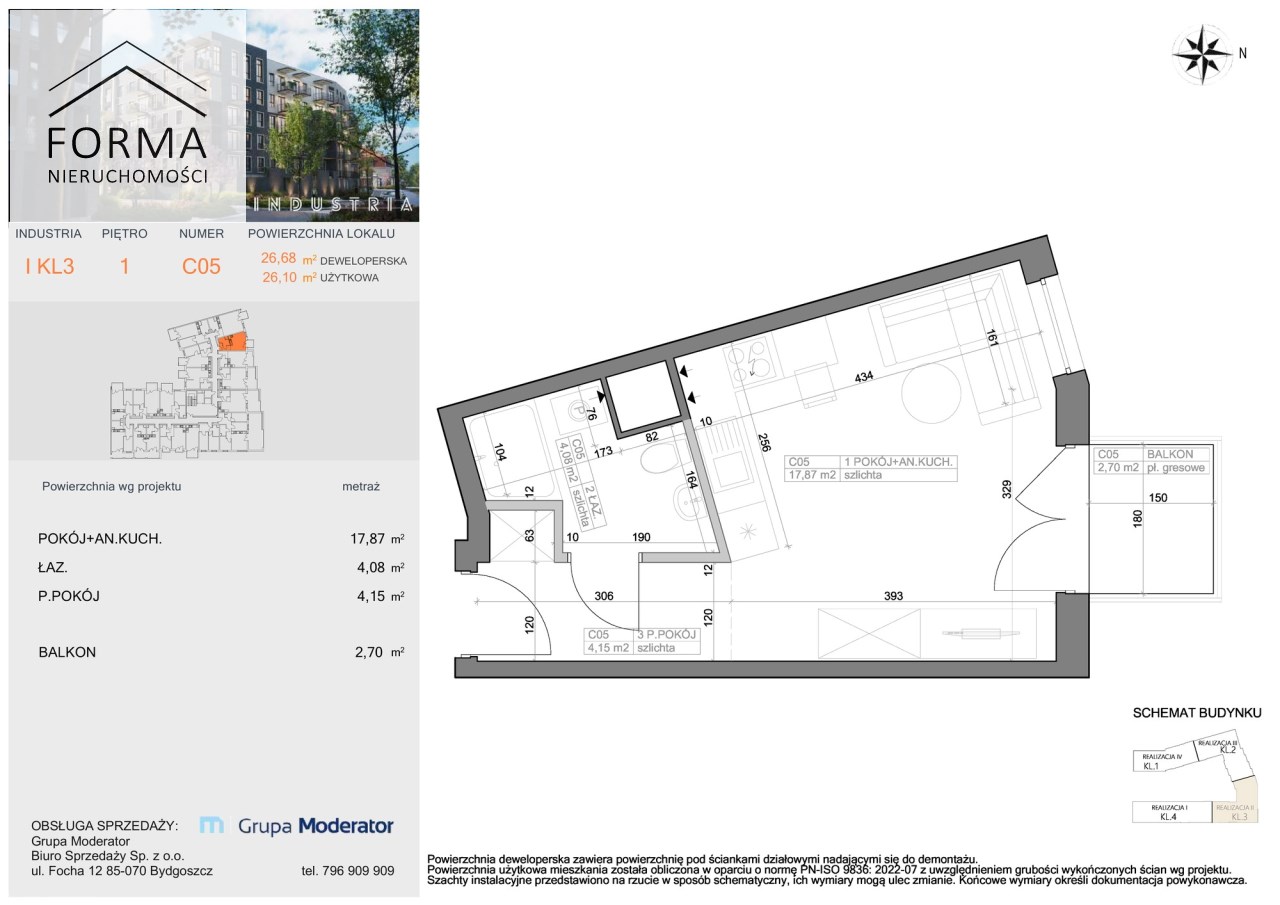Click the floor value '1' under PIĘTRO
Image resolution: width=1280 pixels, height=905 pixels.
pos(124,267)
